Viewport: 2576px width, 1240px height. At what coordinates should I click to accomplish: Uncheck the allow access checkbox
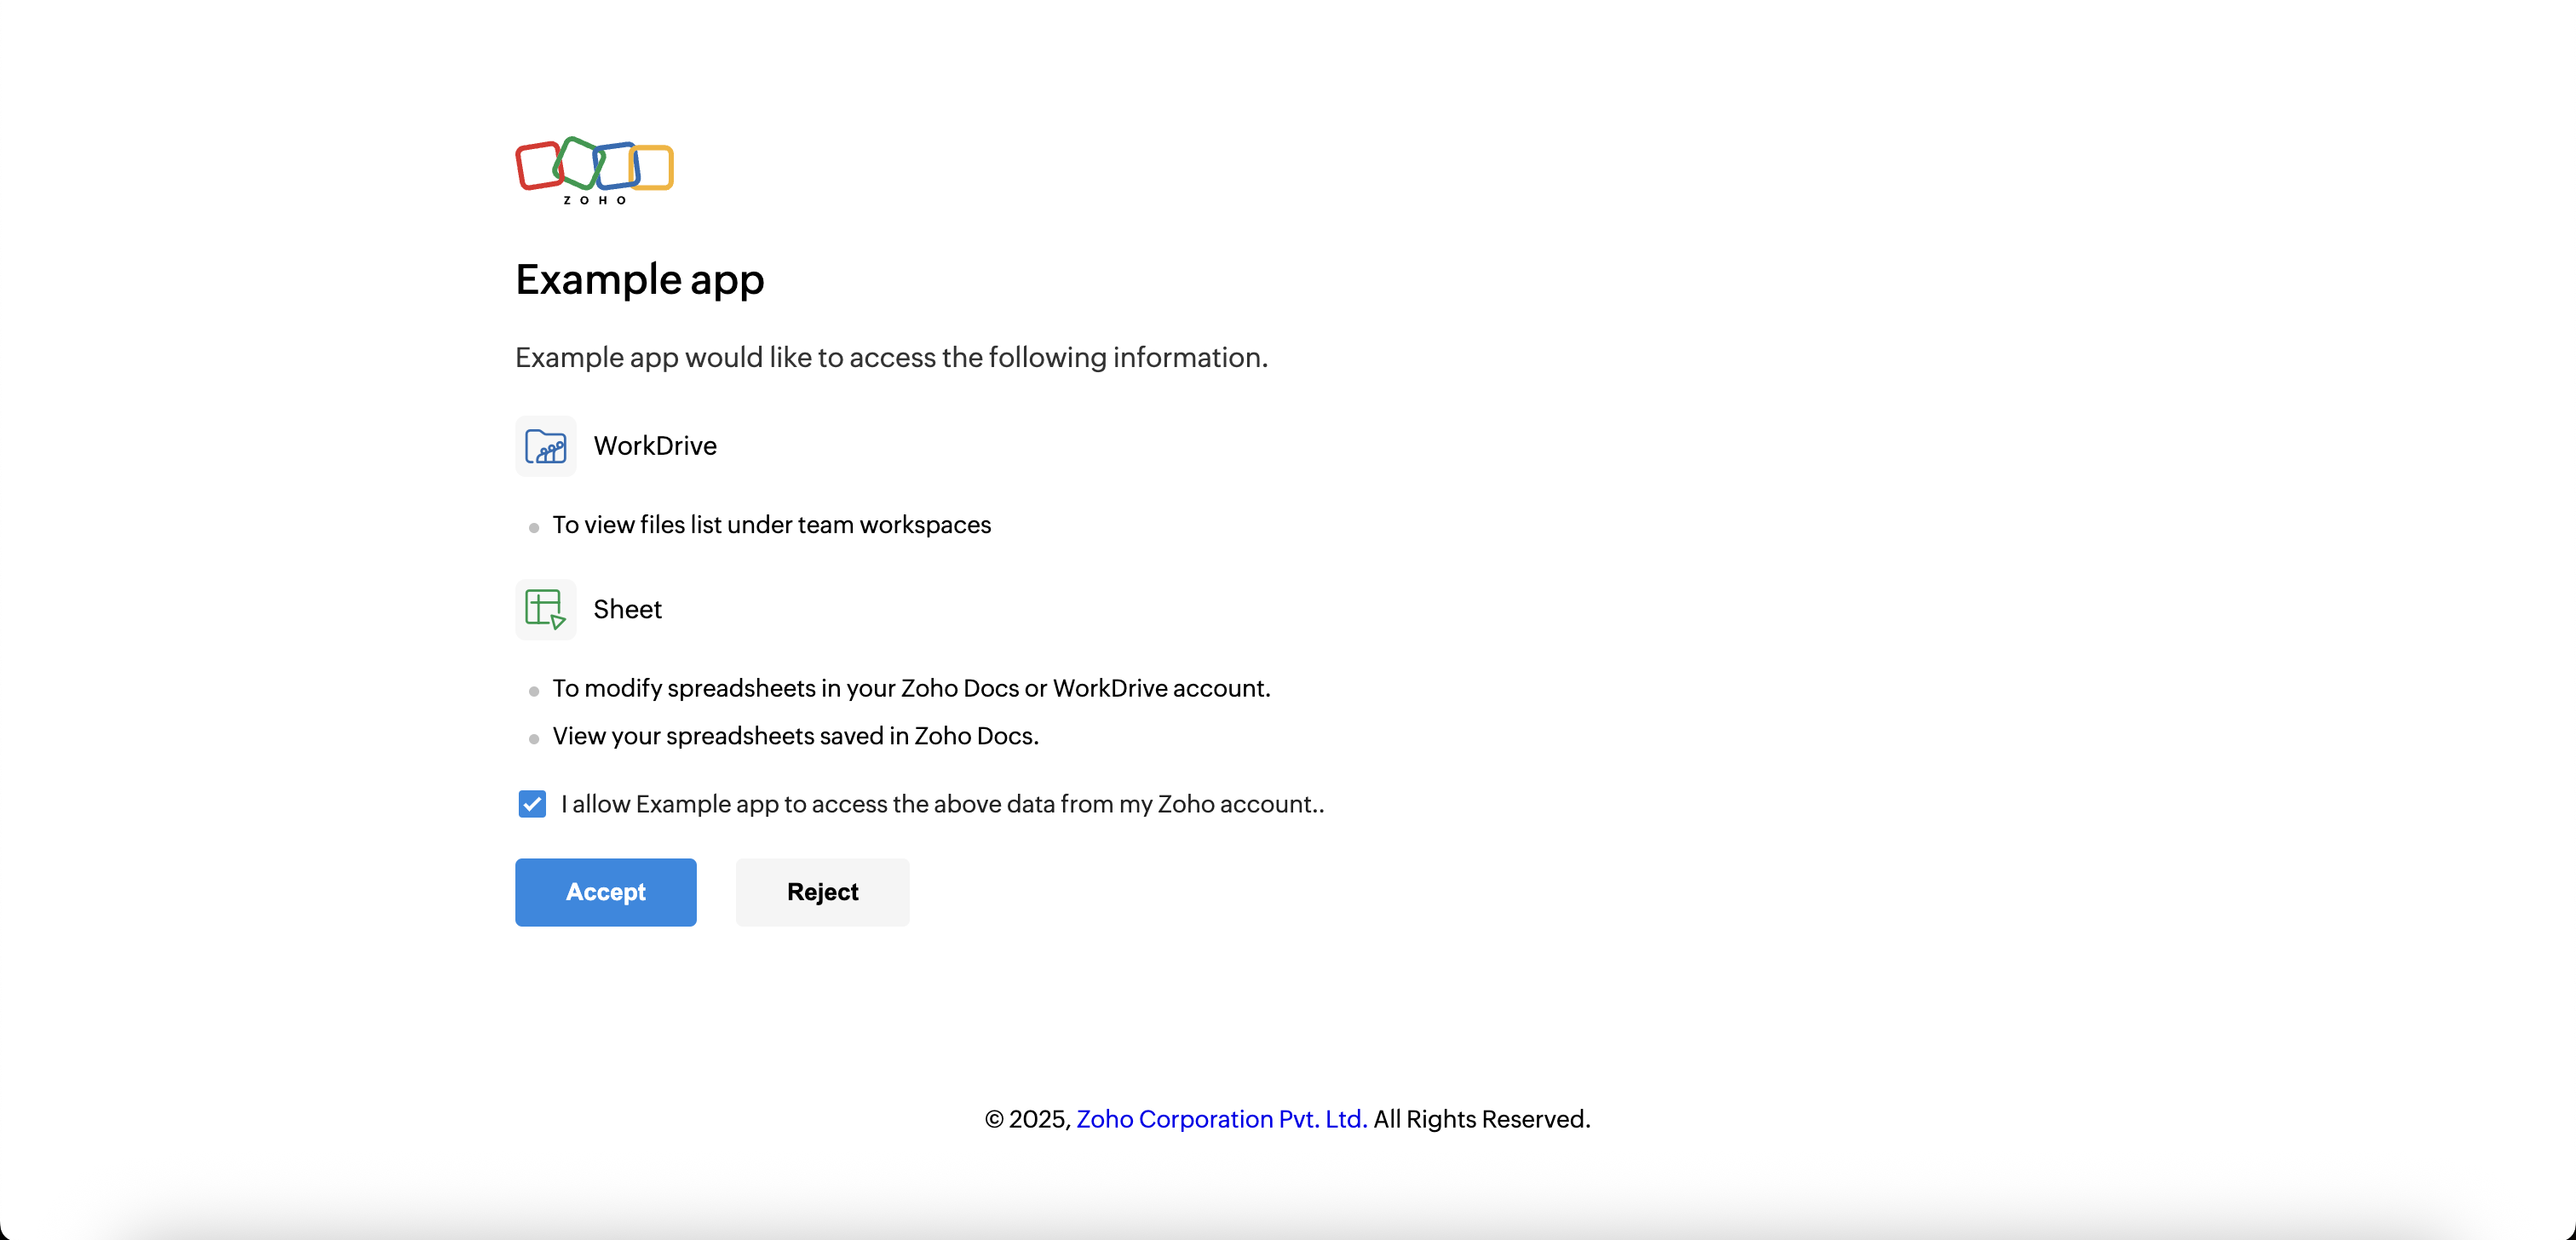click(x=532, y=804)
